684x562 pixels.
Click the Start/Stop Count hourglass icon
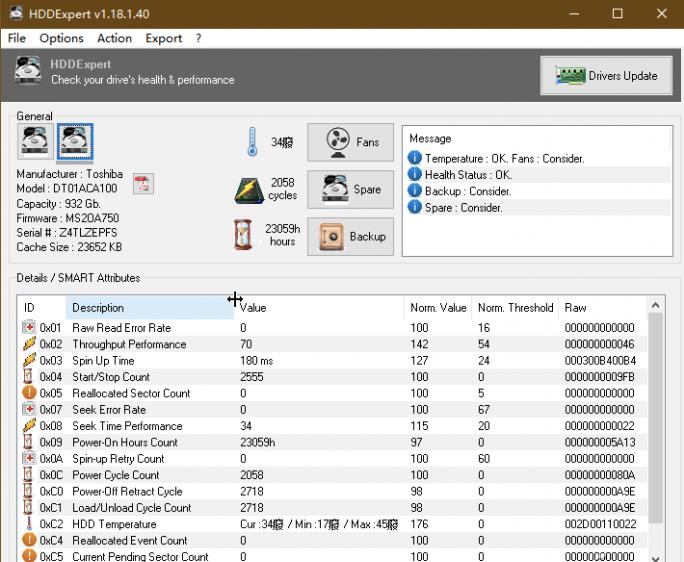28,376
